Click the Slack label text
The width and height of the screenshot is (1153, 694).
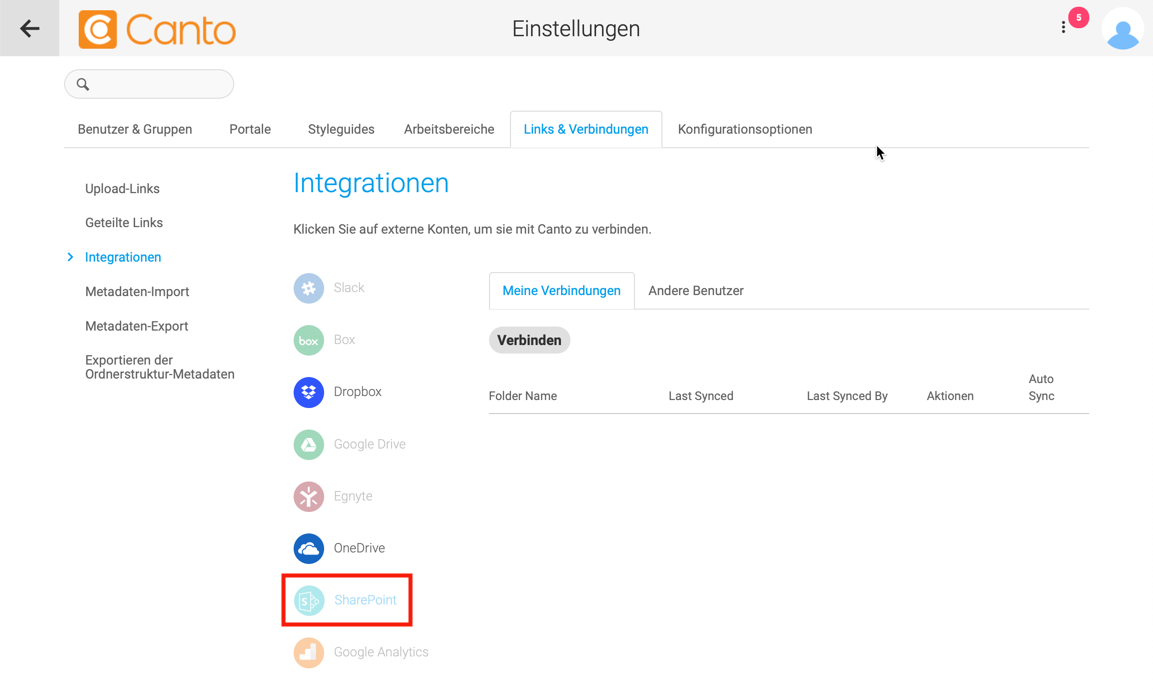pyautogui.click(x=349, y=288)
